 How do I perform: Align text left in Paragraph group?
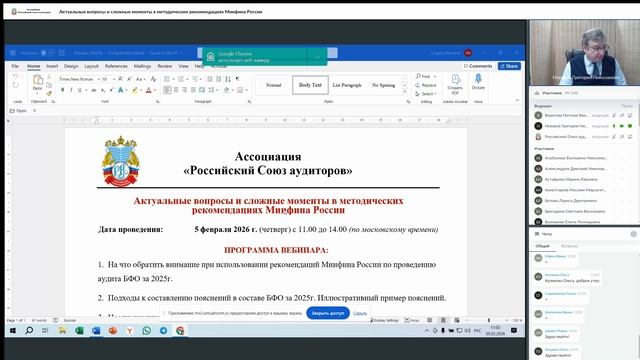point(167,90)
